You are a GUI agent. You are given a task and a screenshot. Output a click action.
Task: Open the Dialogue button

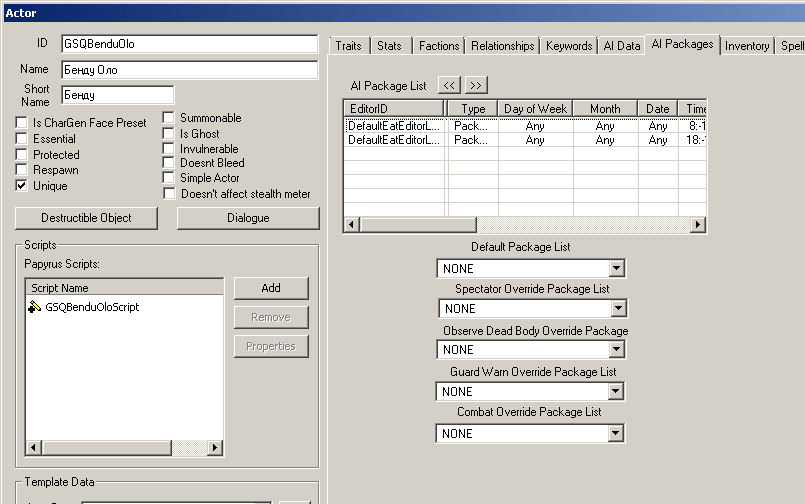point(248,218)
